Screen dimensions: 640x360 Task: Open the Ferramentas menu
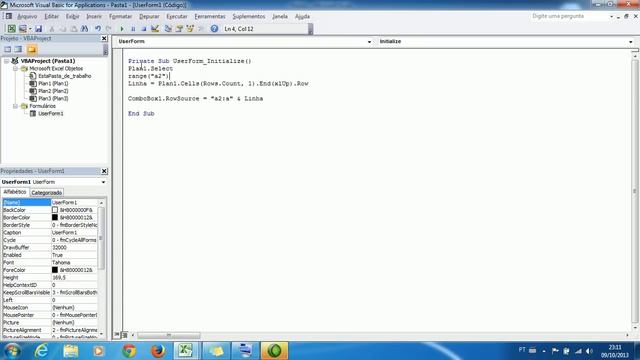(210, 16)
